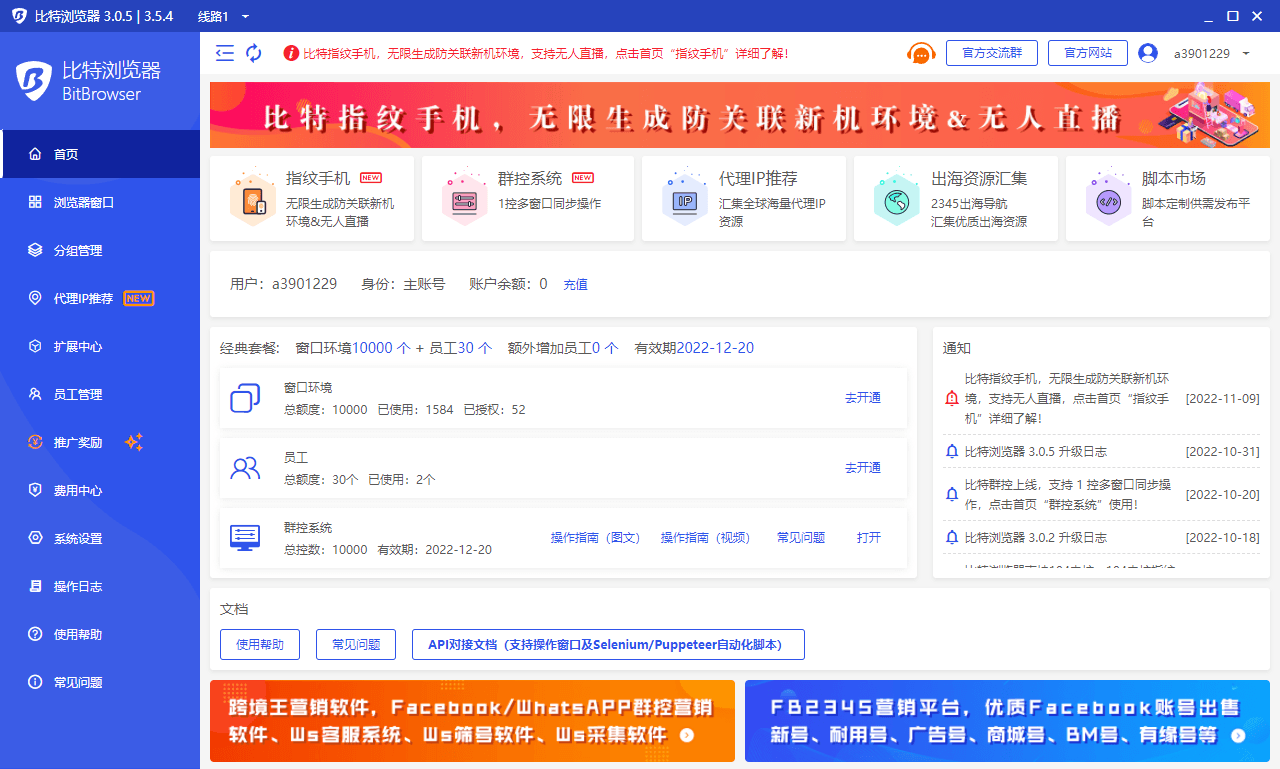
Task: Click the 充值 recharge link
Action: click(x=575, y=284)
